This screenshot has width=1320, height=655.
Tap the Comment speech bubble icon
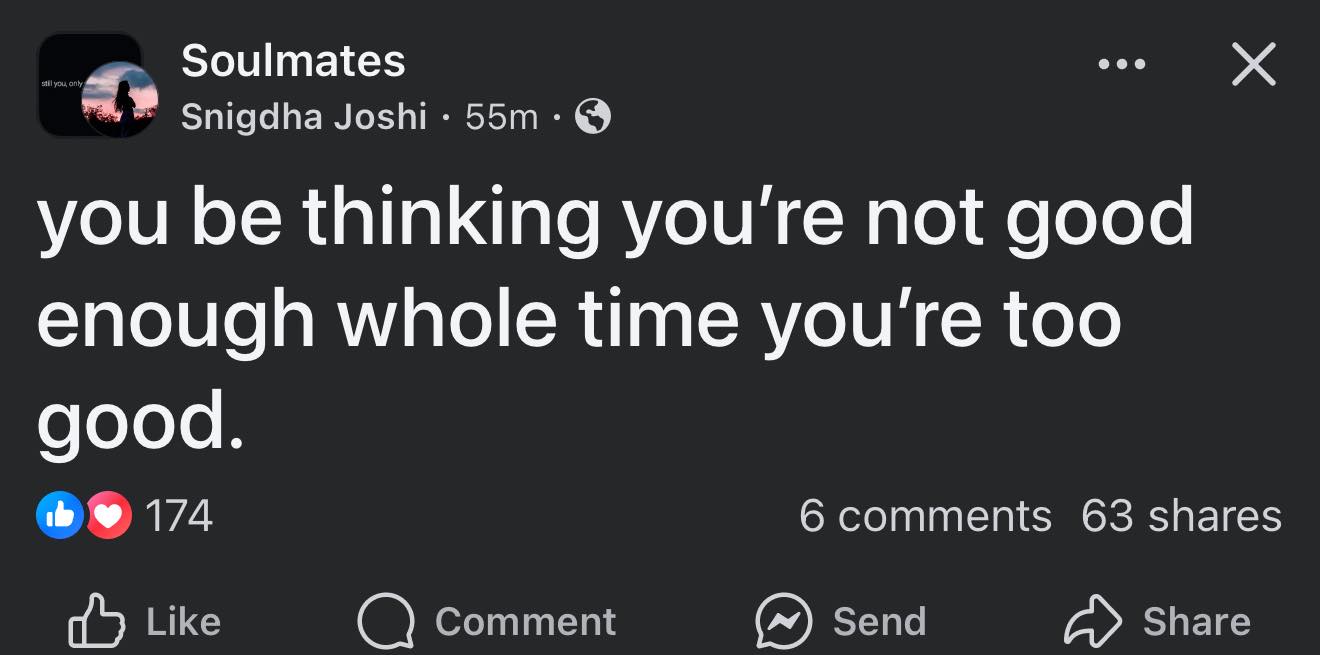386,622
